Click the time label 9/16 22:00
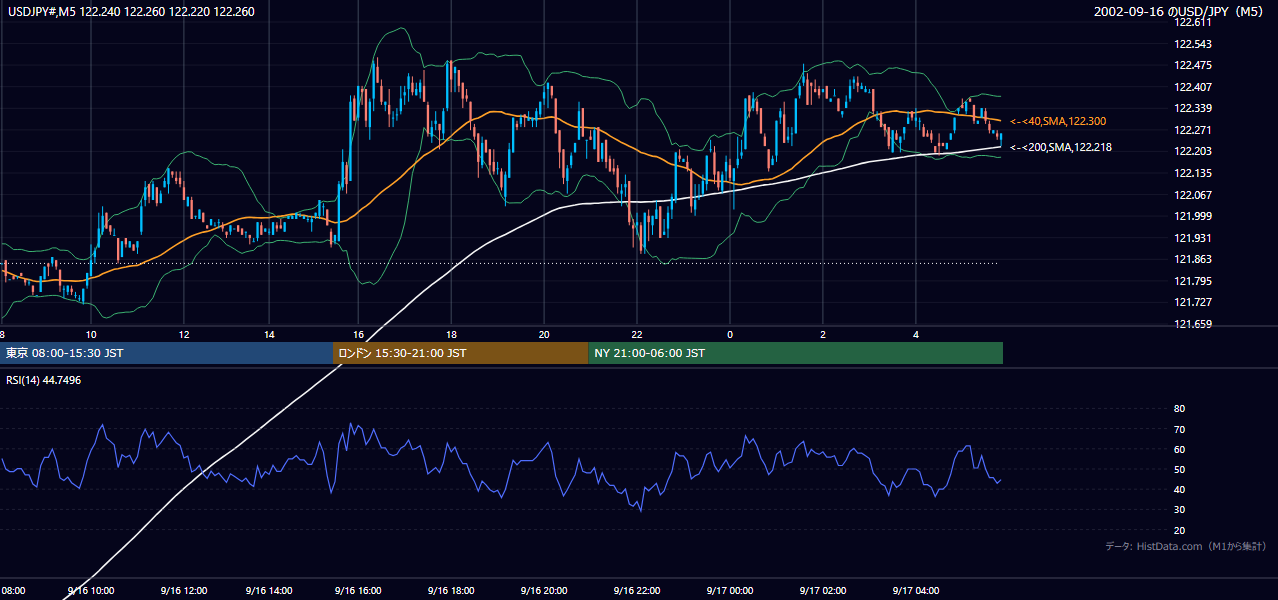Screen dimensions: 1278x600 (638, 591)
